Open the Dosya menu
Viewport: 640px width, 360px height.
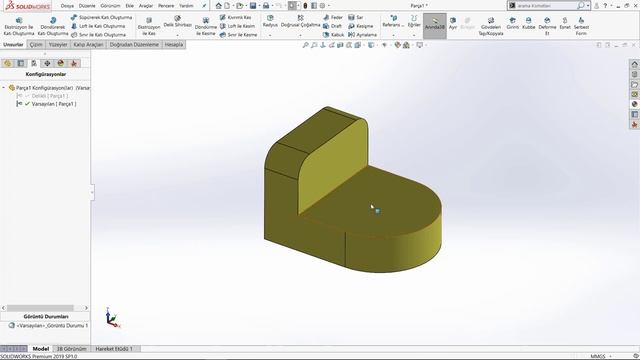(67, 6)
